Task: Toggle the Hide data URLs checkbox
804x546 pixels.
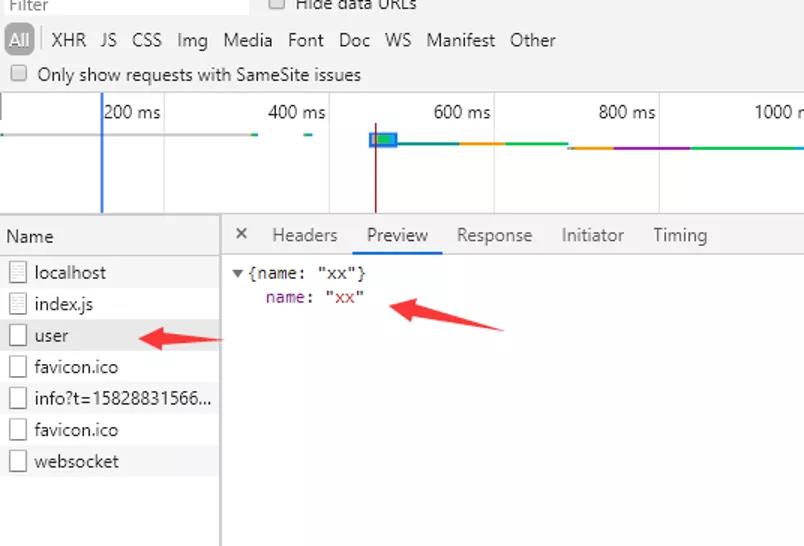Action: (x=276, y=4)
